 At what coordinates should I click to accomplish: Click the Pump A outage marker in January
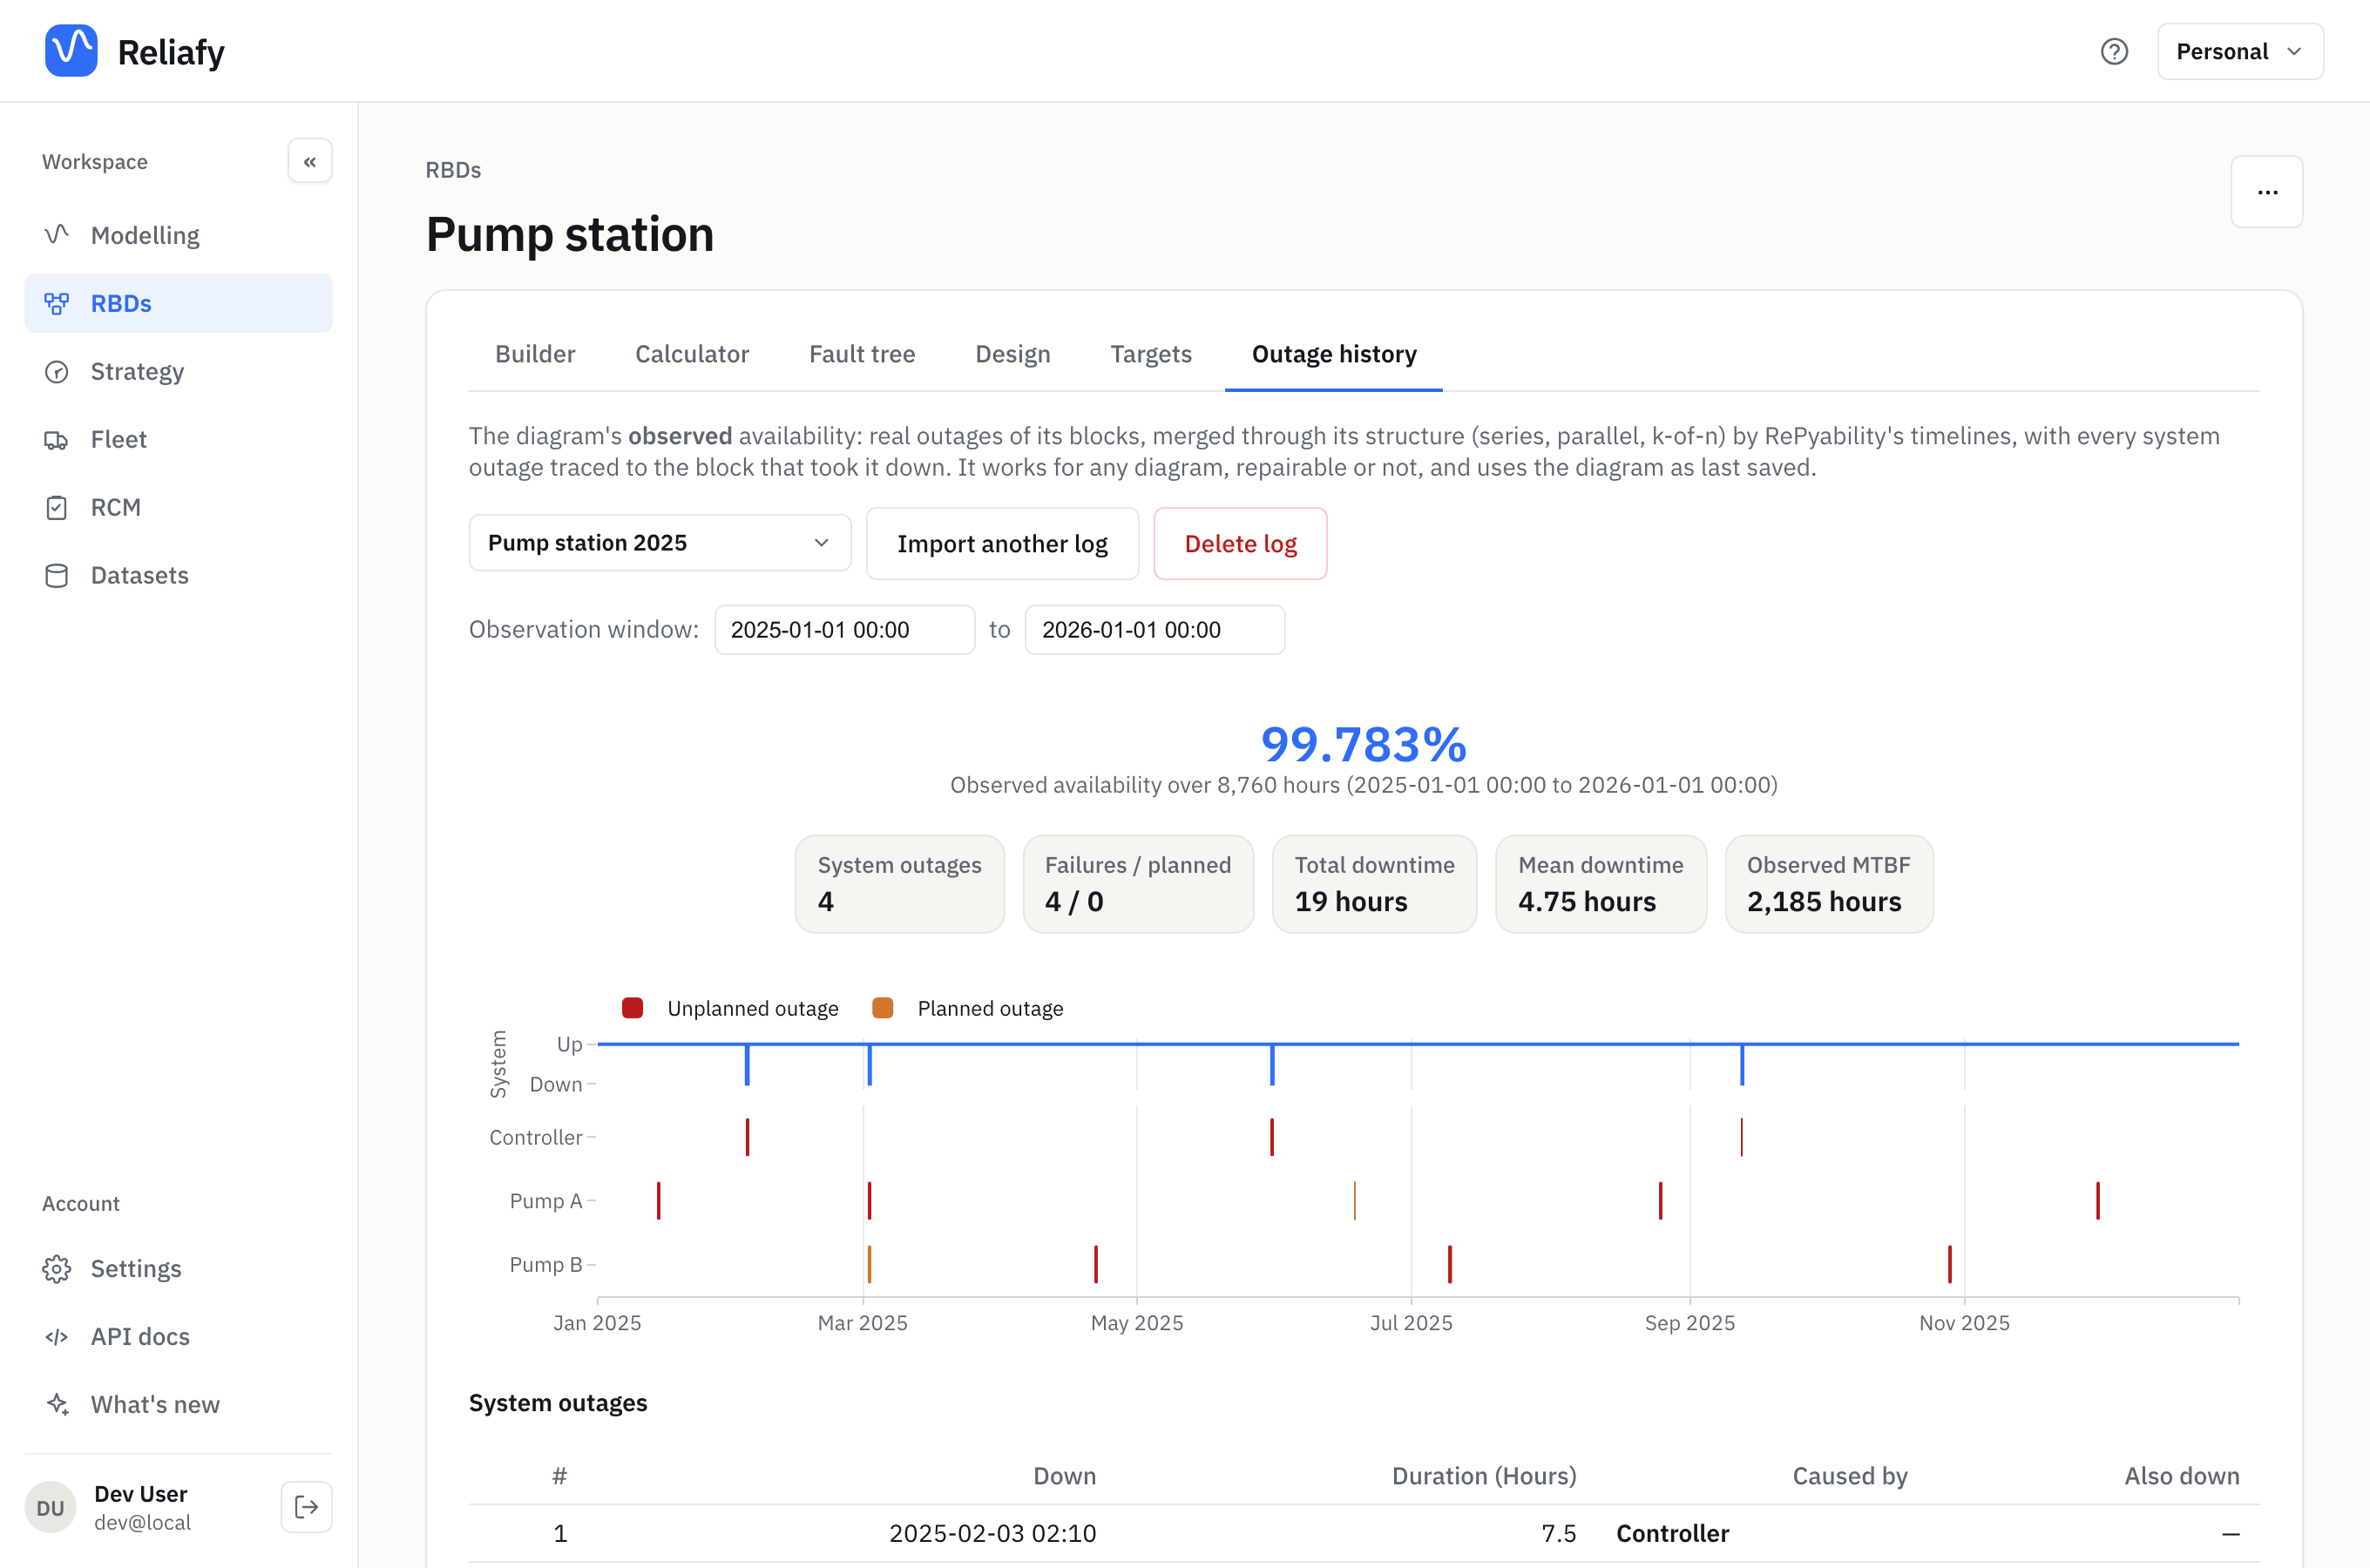click(x=658, y=1200)
